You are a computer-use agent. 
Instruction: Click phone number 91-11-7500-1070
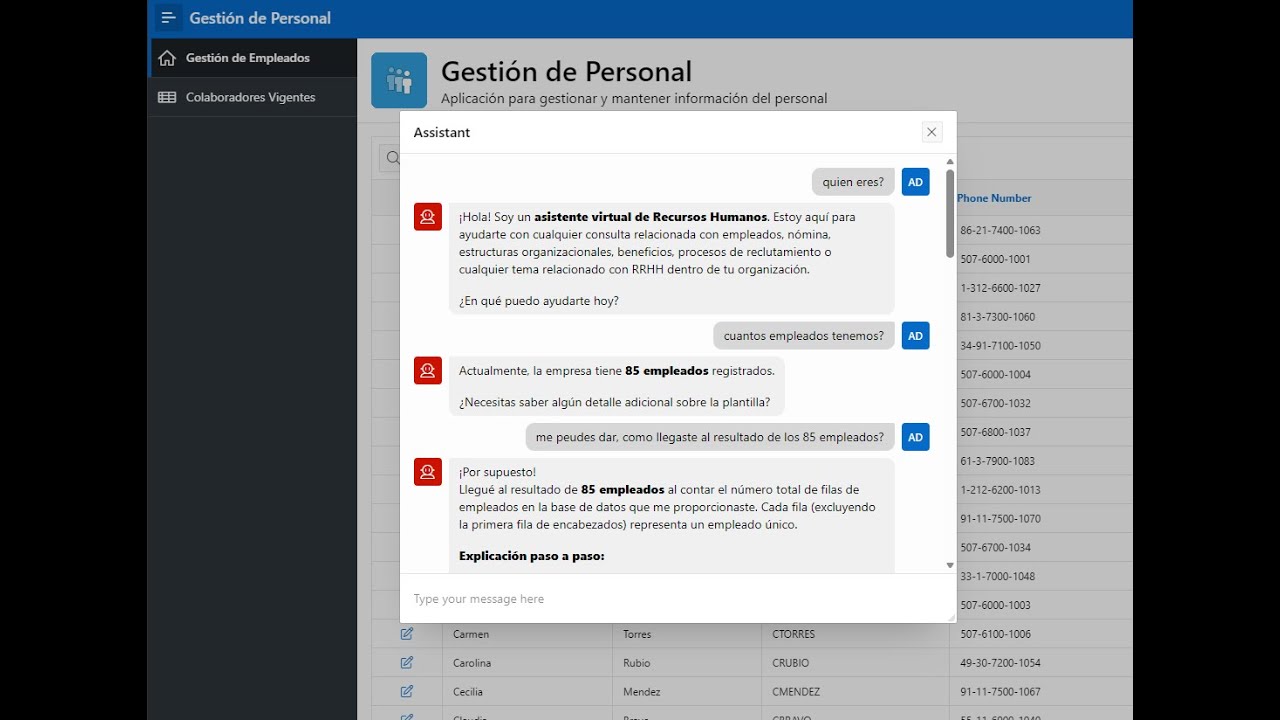tap(1000, 519)
